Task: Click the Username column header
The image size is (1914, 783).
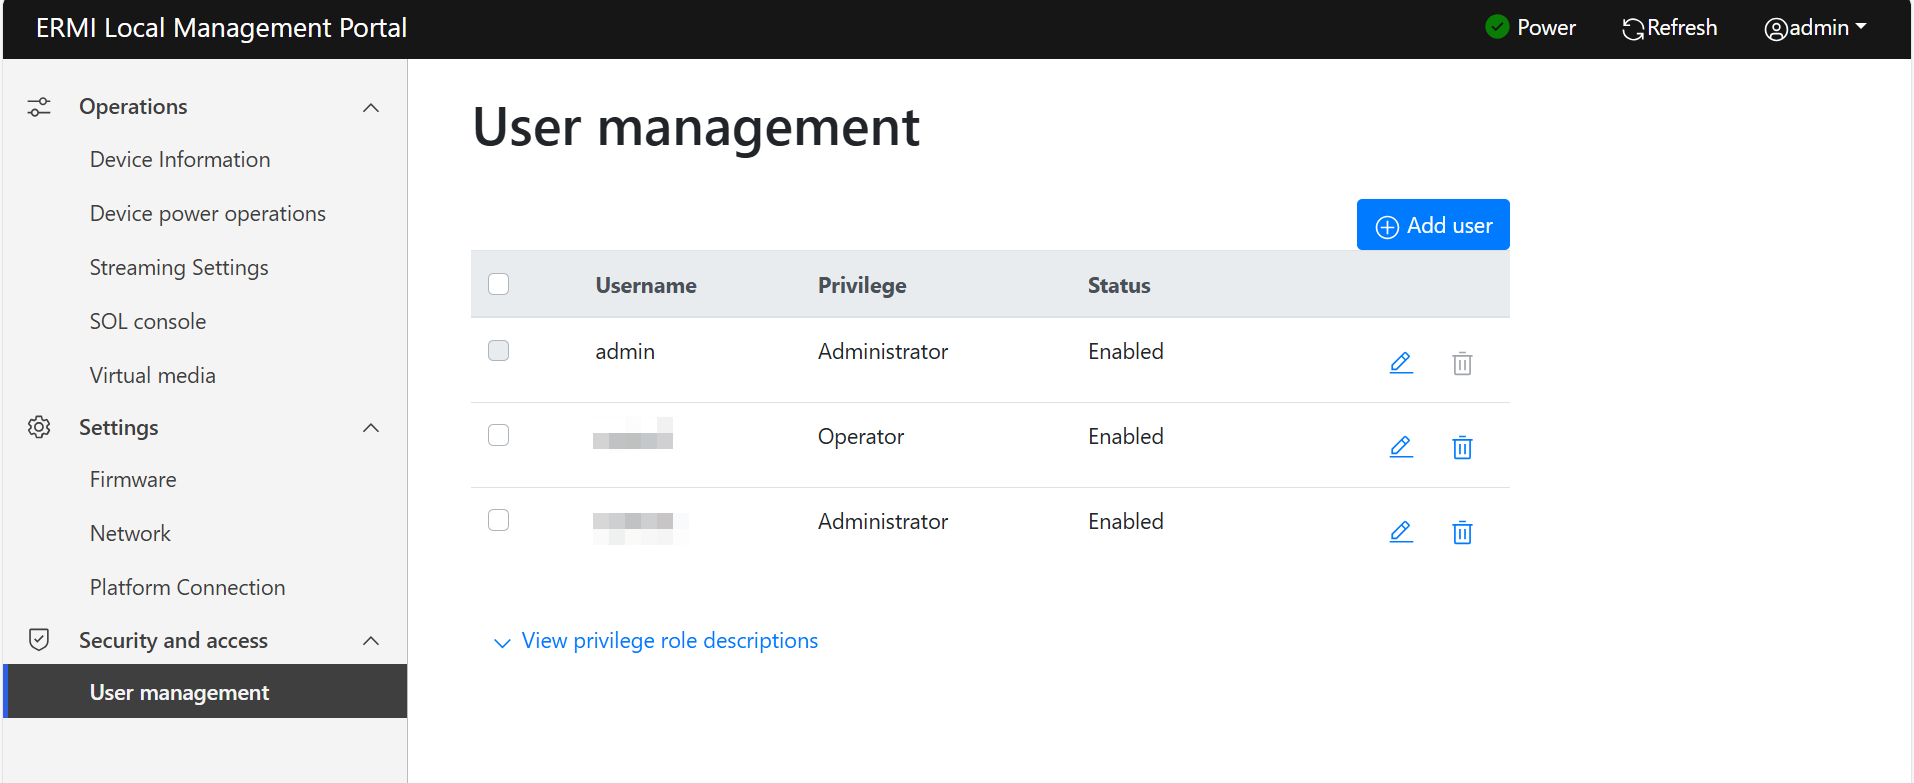Action: click(646, 286)
